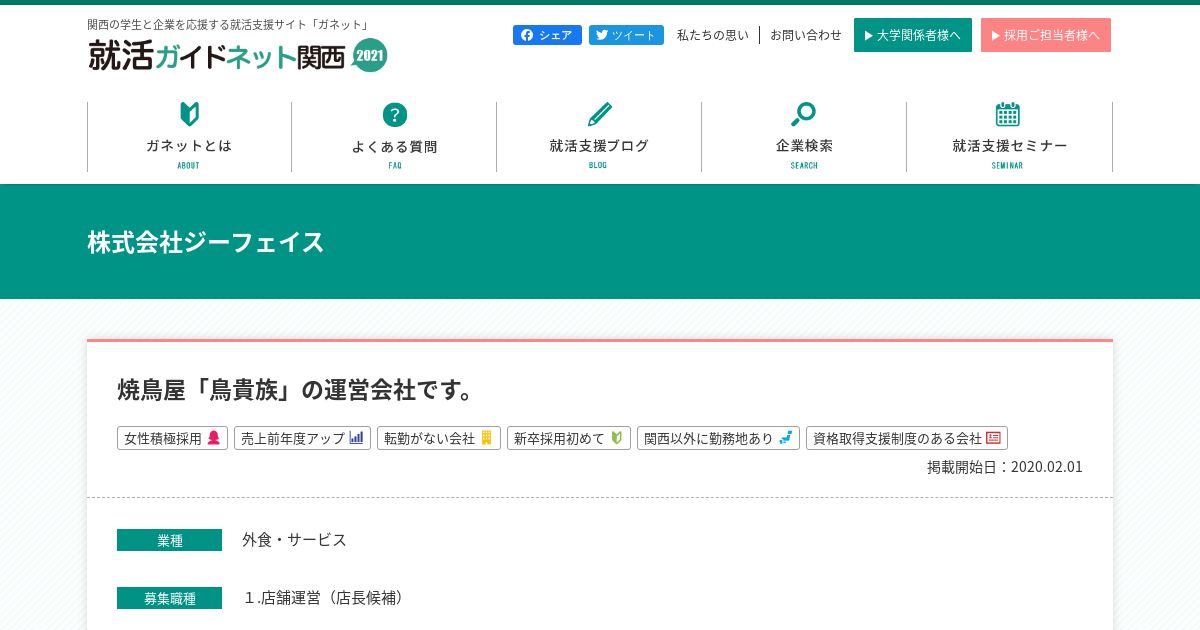Select the 転勤がない会社 tag
Screen dimensions: 1200x630
click(439, 438)
